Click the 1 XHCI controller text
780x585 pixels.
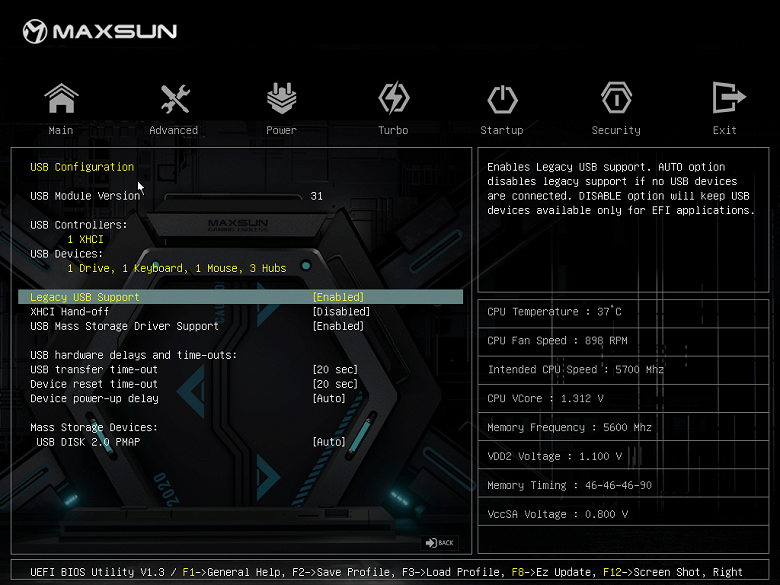[85, 239]
